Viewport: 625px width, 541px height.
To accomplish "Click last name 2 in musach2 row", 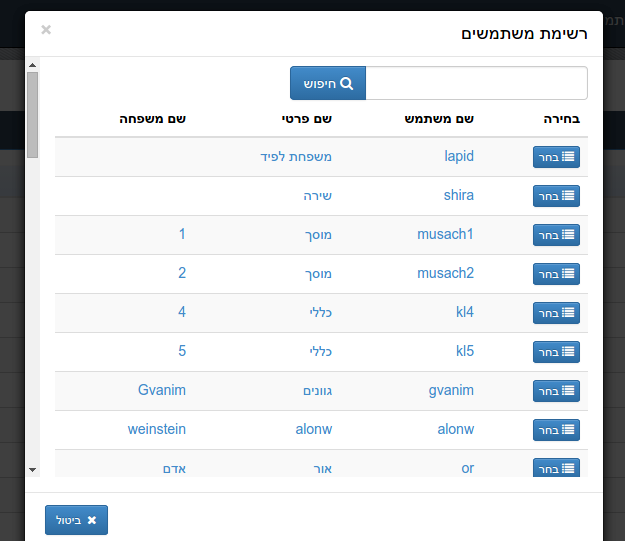I will (x=182, y=273).
